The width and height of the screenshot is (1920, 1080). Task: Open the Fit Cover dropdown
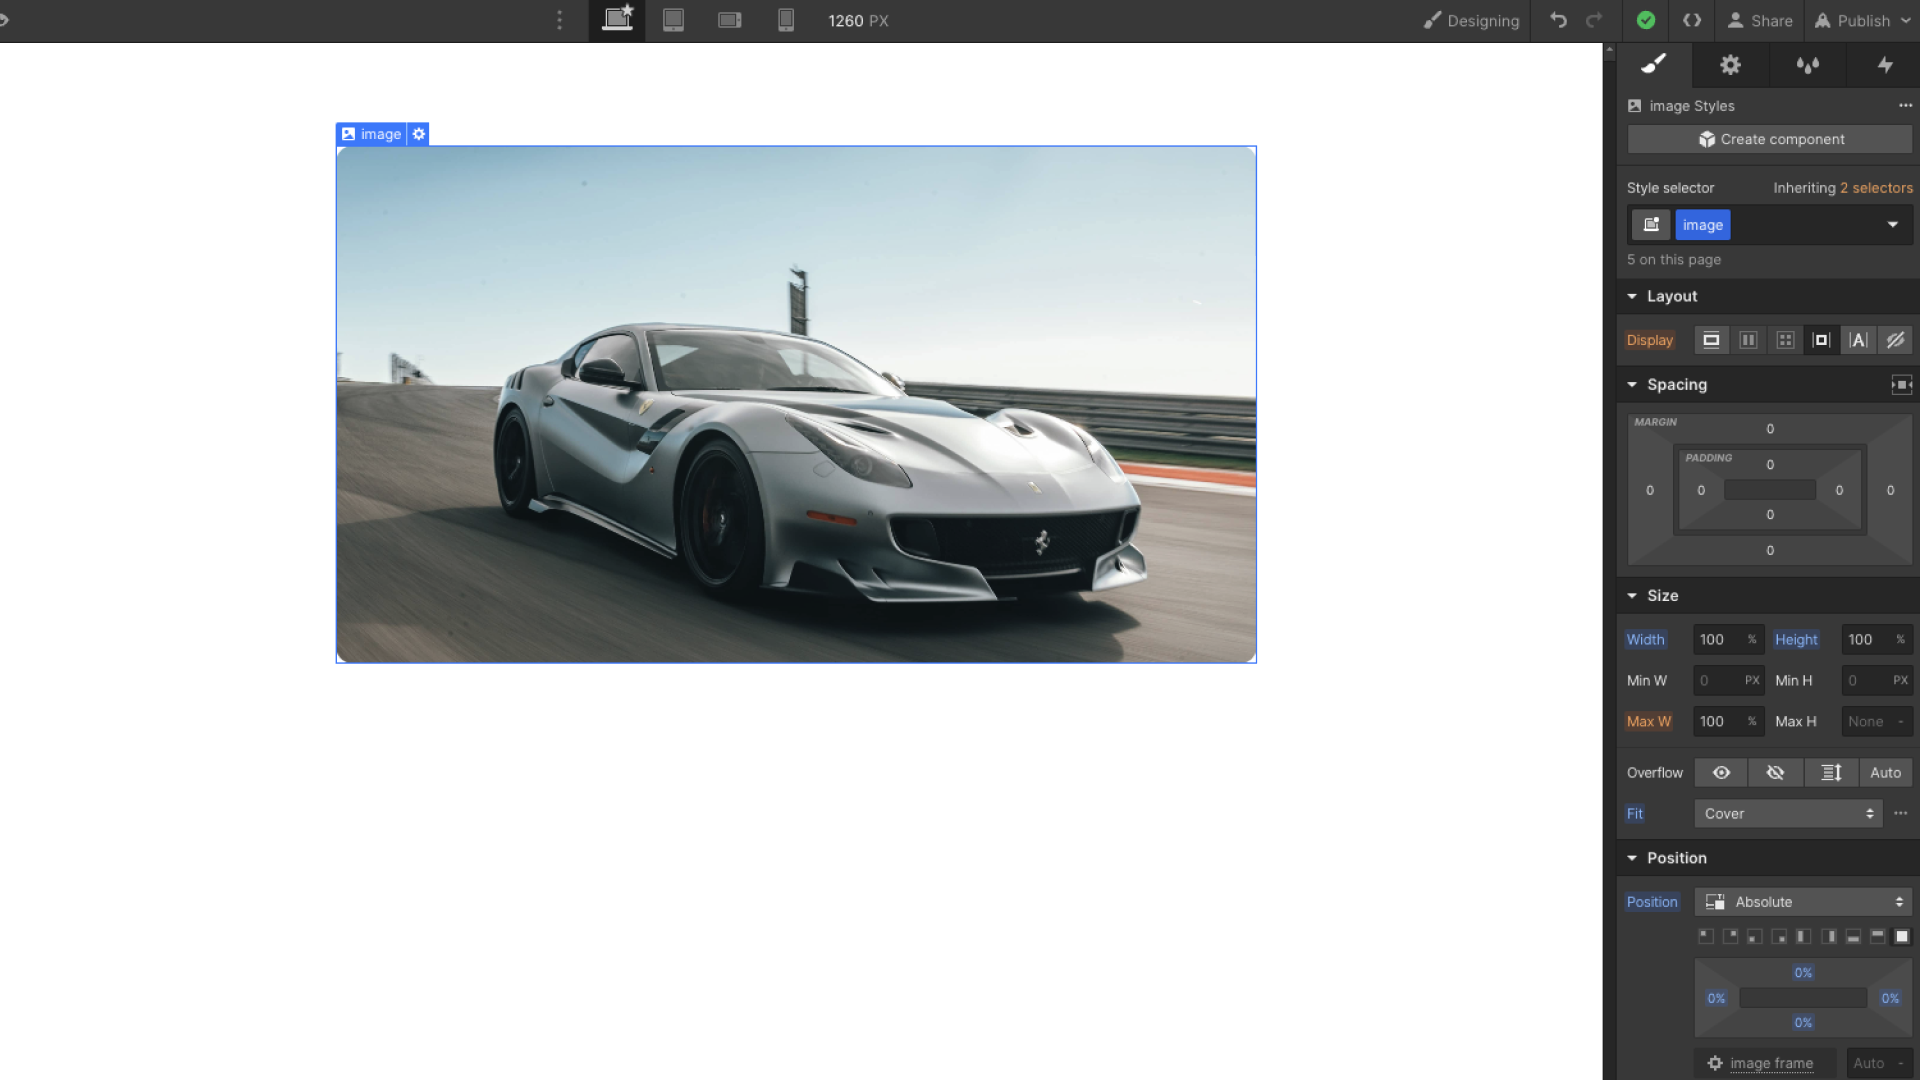point(1787,814)
